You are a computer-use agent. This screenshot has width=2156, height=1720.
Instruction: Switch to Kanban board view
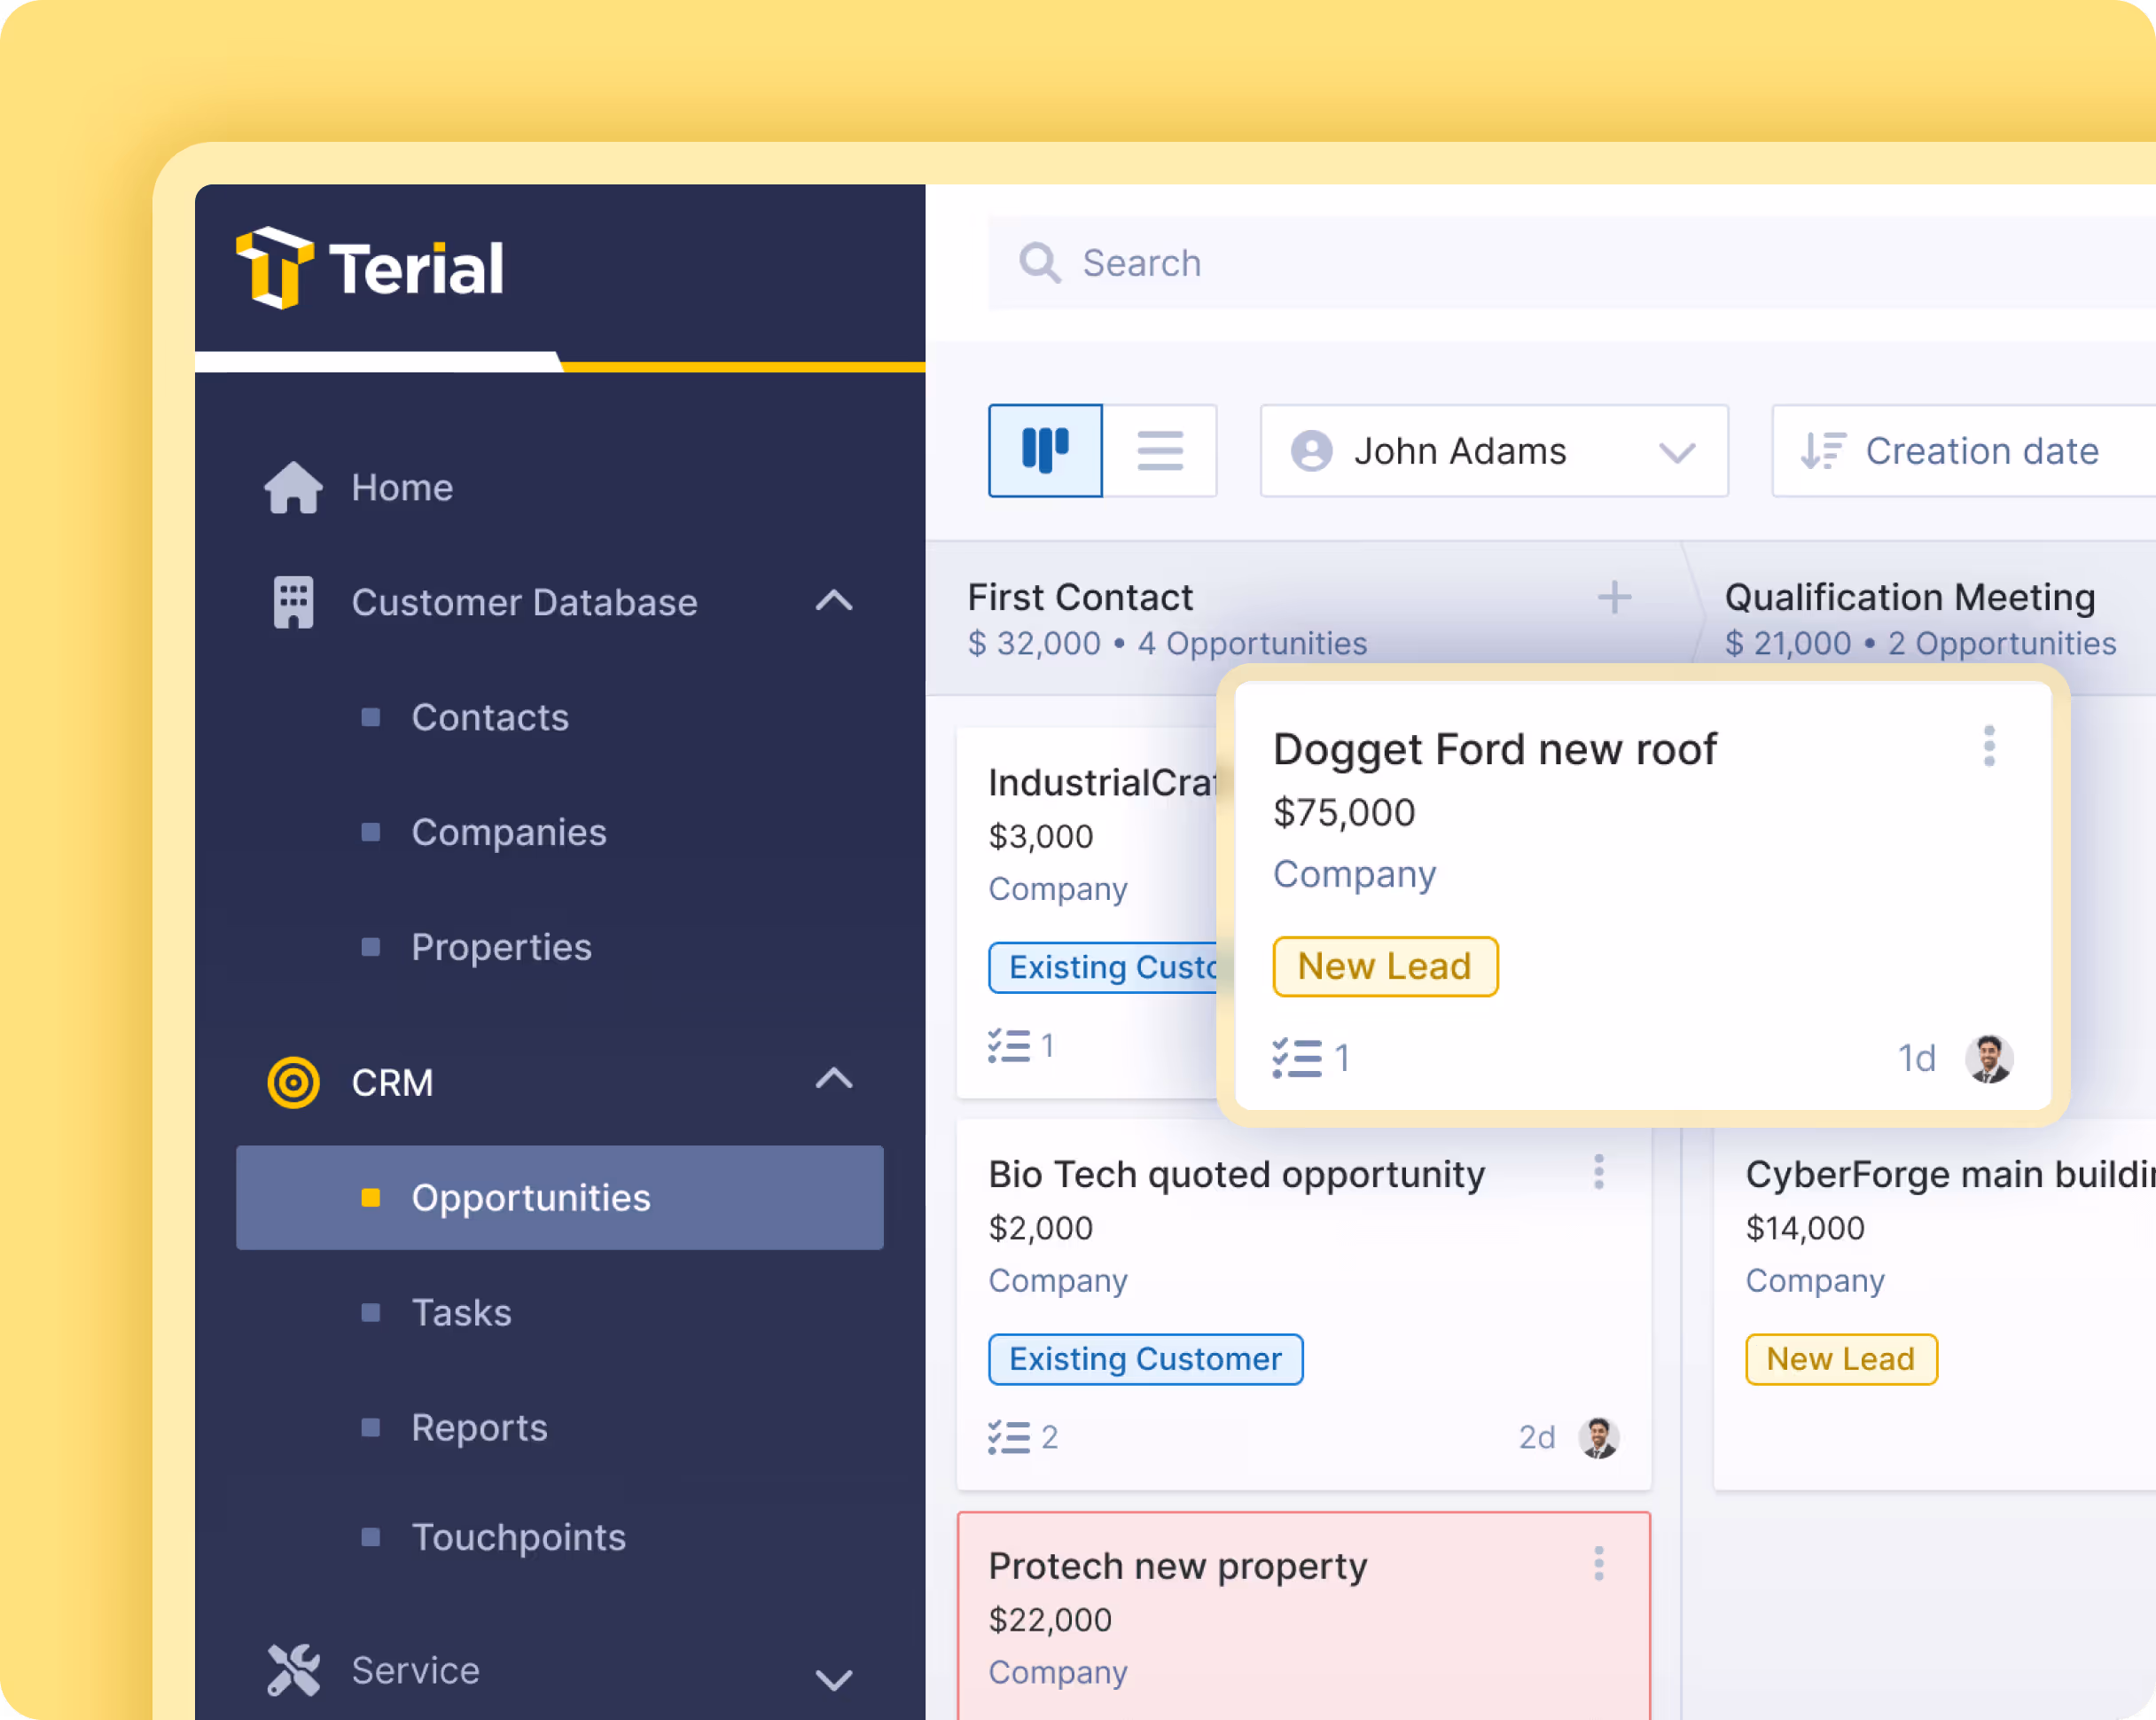click(x=1045, y=450)
